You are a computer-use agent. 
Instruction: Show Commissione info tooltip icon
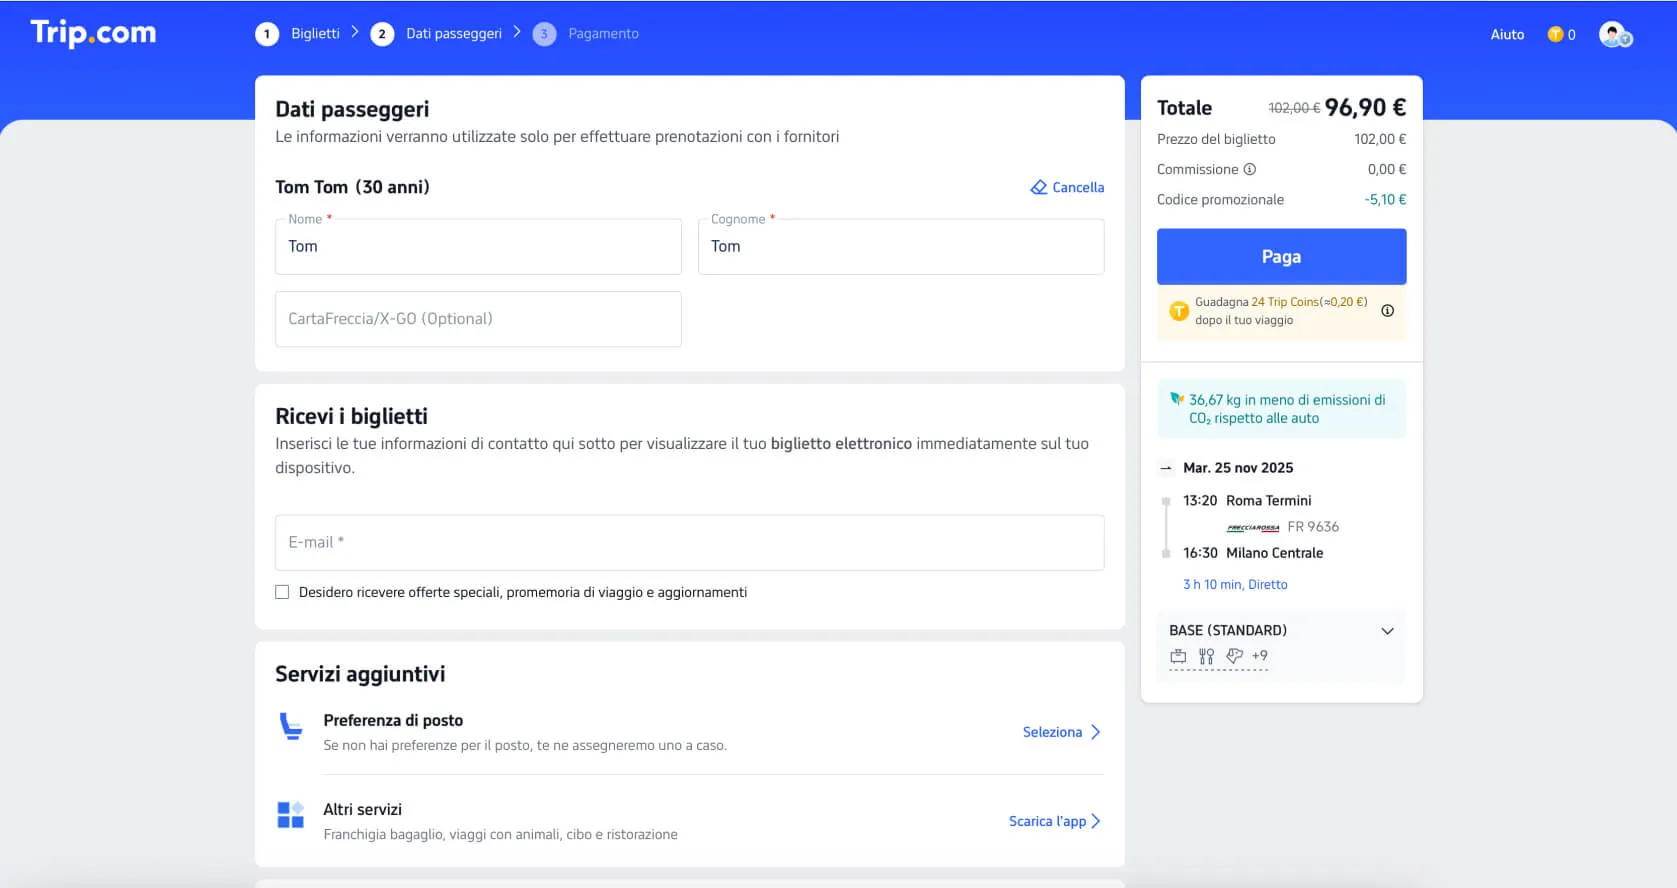click(x=1249, y=169)
